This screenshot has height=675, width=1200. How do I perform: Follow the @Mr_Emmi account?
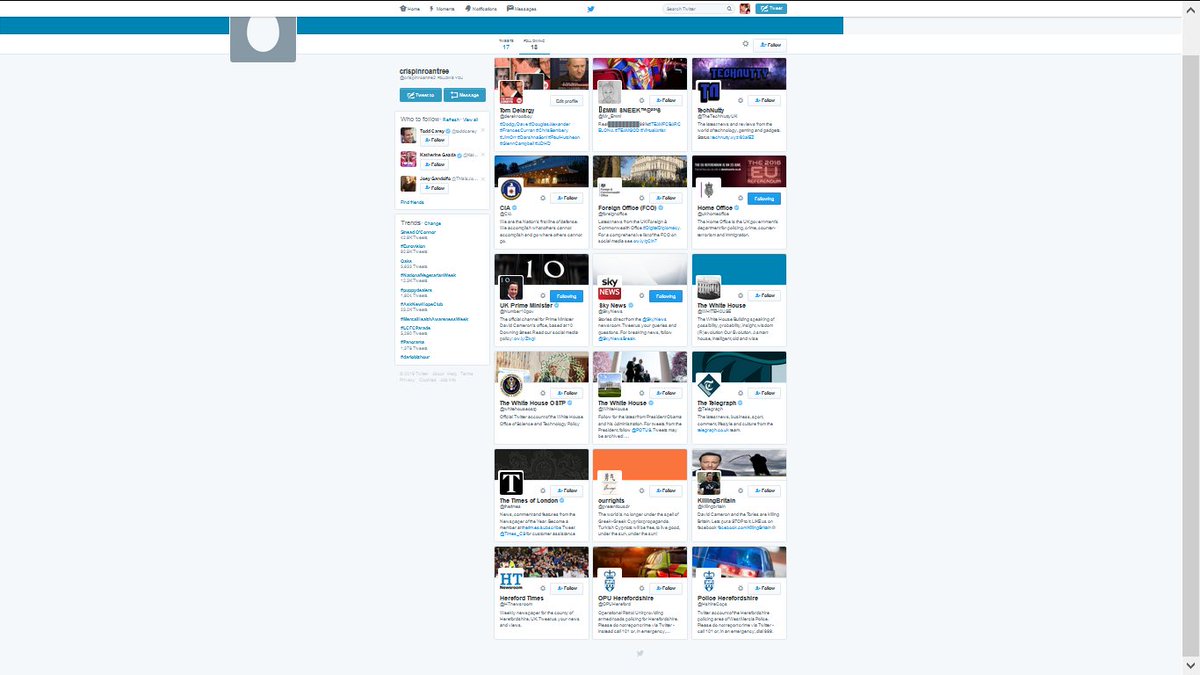coord(664,101)
